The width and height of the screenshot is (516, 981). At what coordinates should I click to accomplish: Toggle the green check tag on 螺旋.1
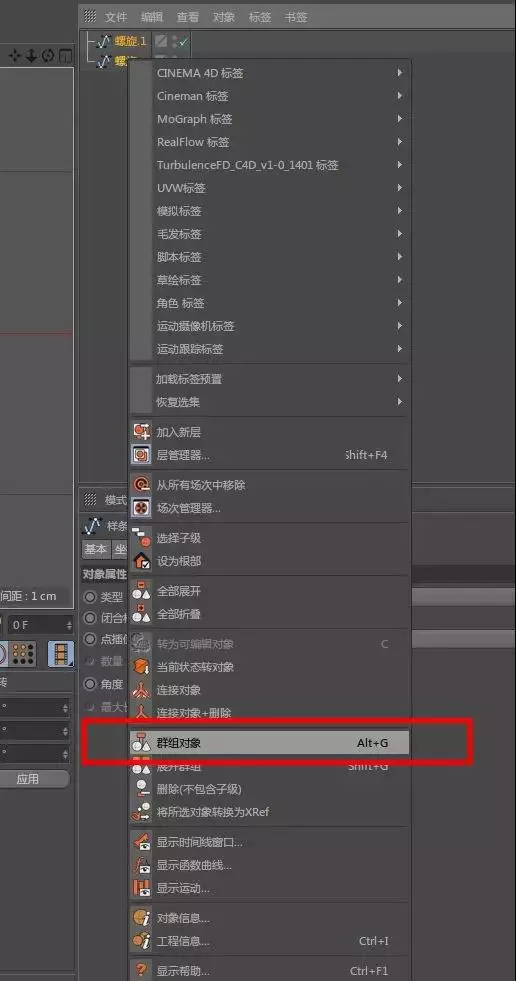pos(183,42)
